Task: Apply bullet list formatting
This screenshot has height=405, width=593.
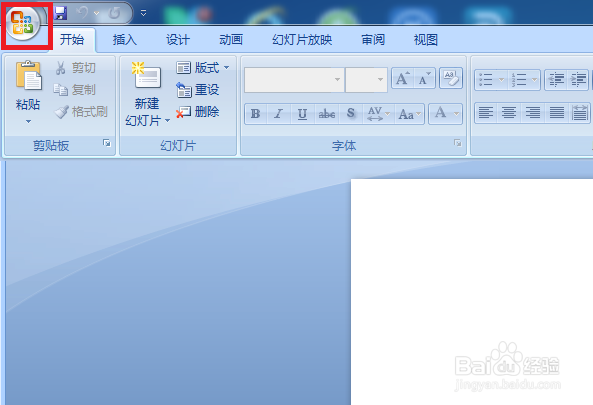Action: click(486, 80)
